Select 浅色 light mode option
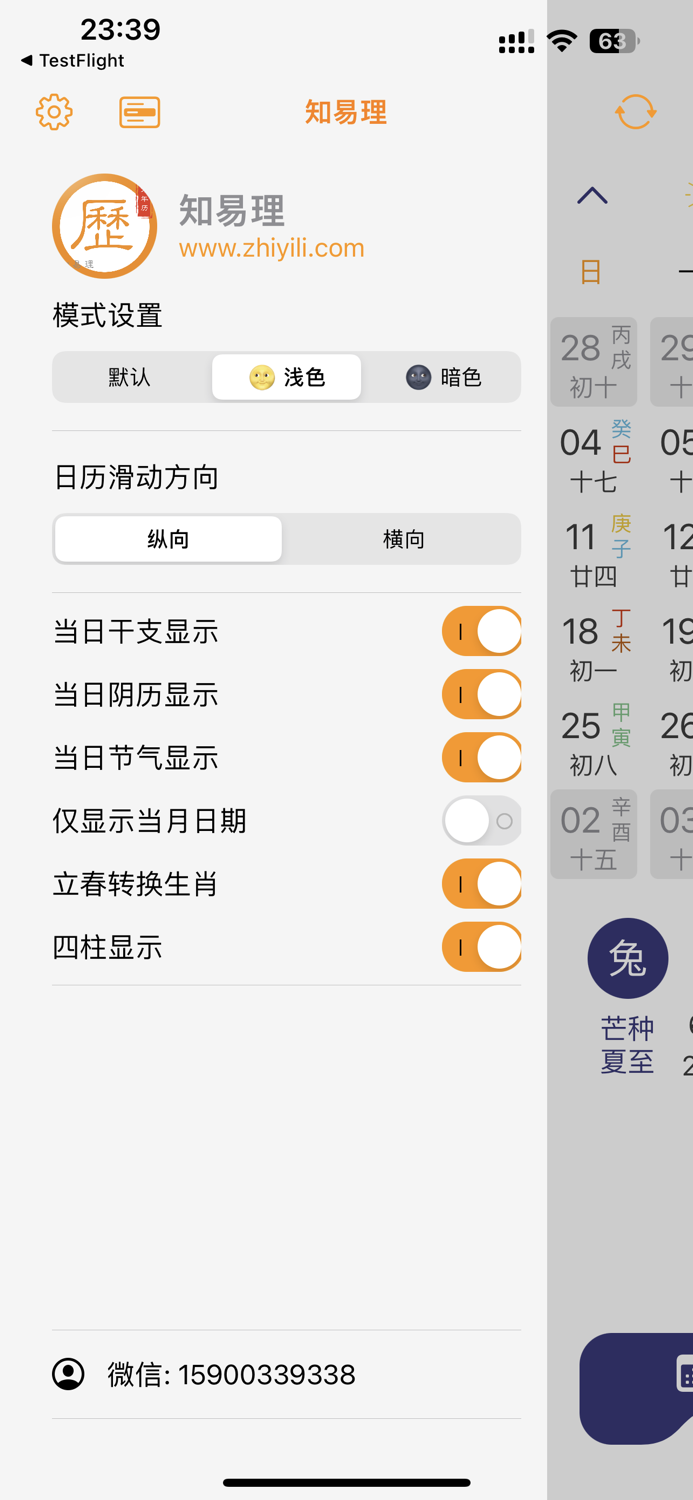This screenshot has width=693, height=1500. click(286, 377)
